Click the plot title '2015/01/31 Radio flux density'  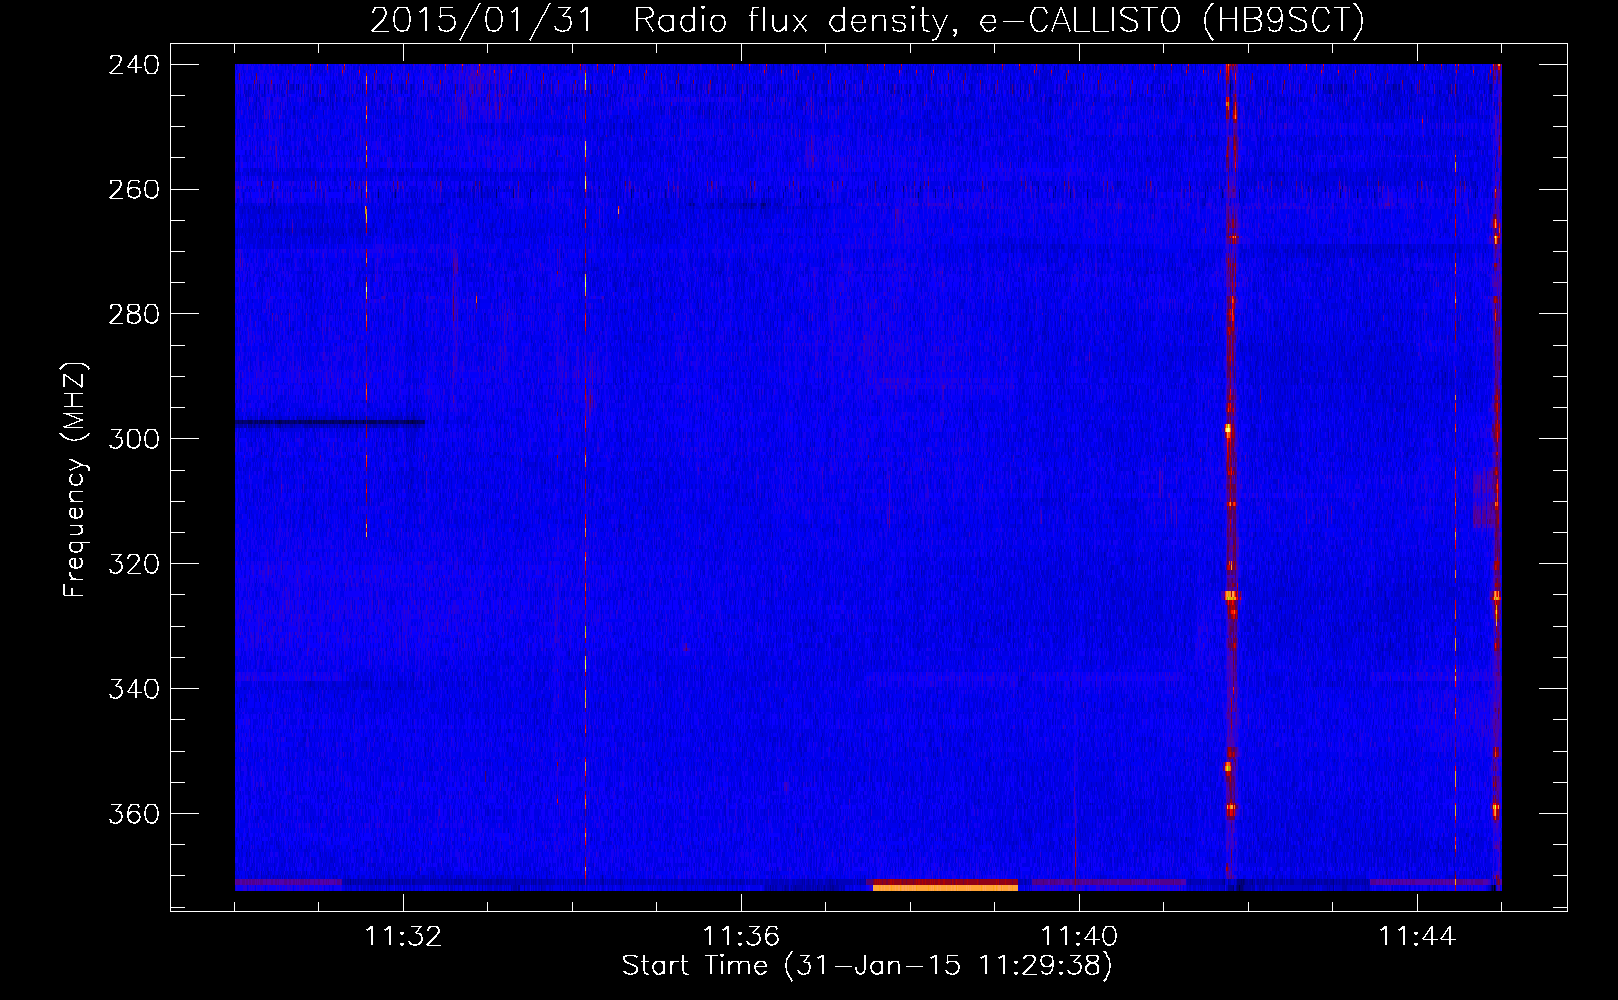coord(658,20)
